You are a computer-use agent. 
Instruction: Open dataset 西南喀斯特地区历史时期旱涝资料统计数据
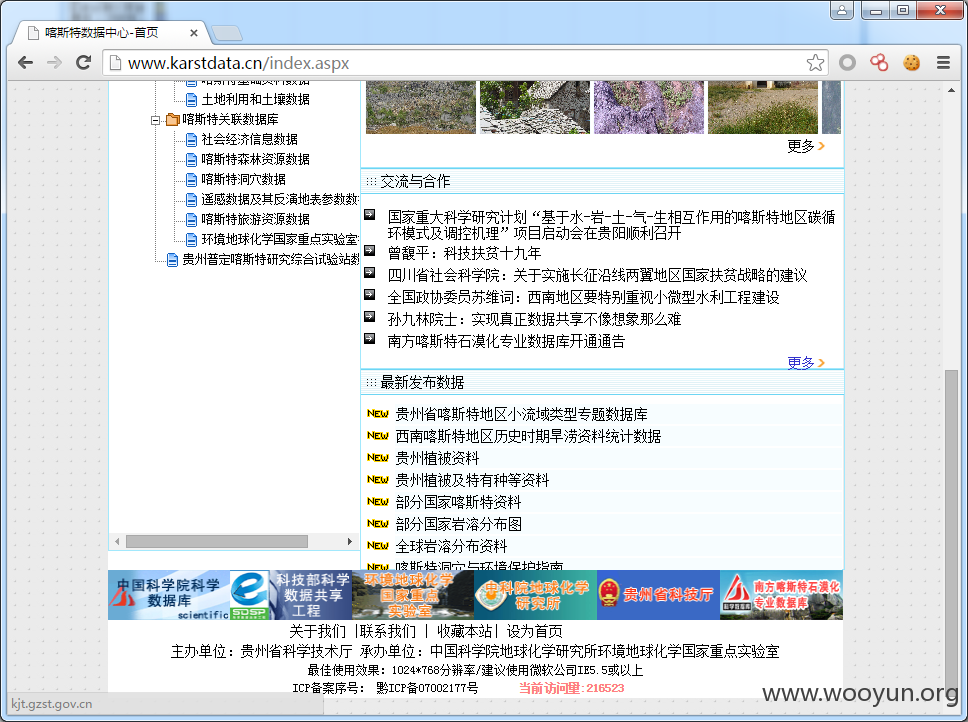click(528, 436)
